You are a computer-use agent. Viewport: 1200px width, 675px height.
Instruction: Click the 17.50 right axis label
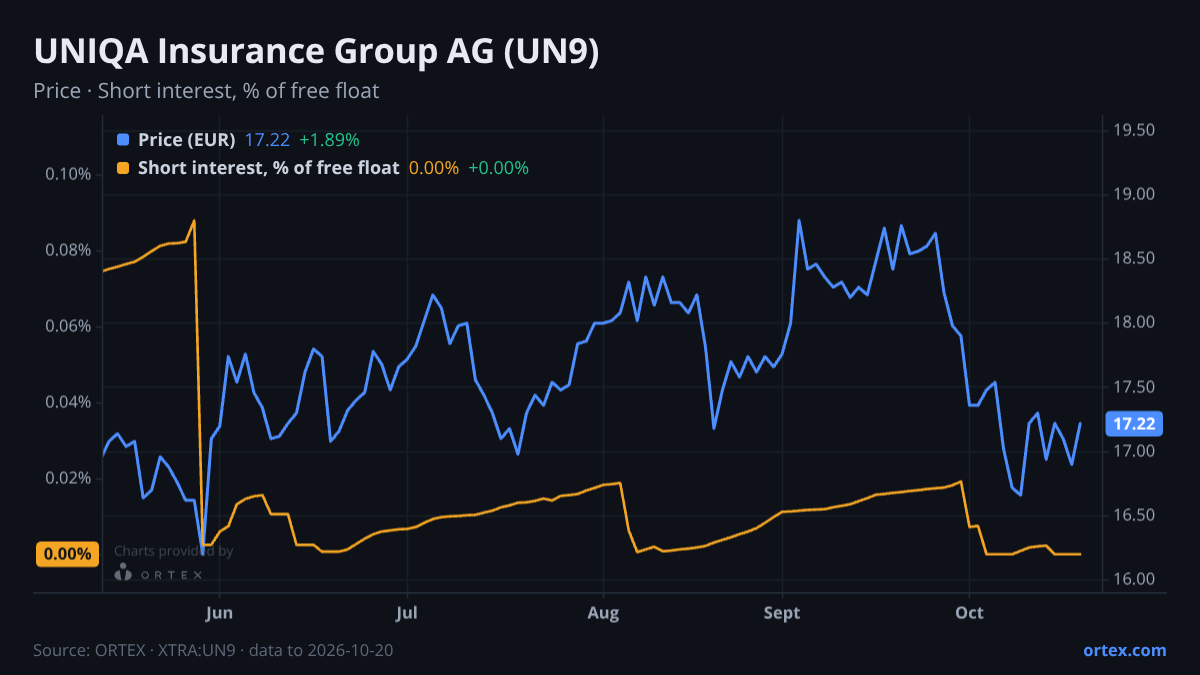tap(1135, 387)
